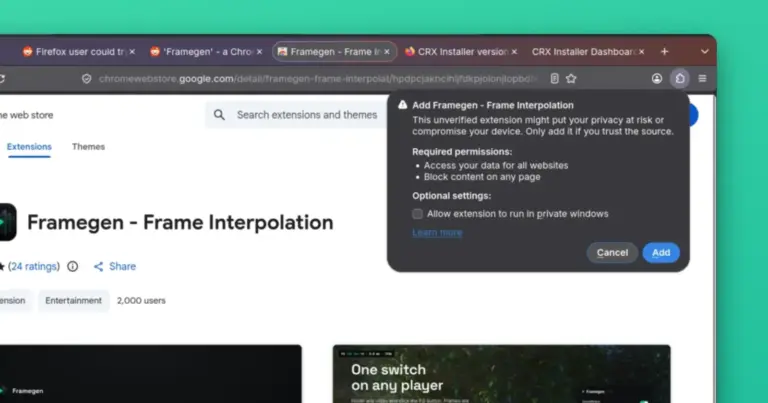Click the Framegen extension logo icon
The image size is (768, 403).
pos(7,222)
